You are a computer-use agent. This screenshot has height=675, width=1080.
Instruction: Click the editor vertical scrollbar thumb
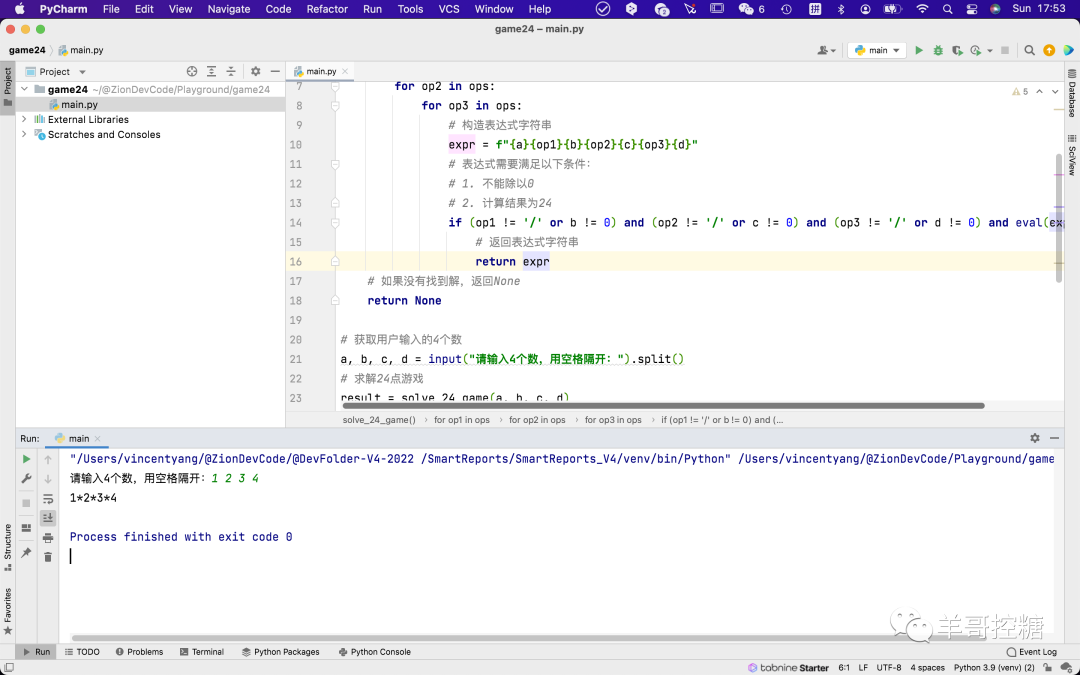click(x=1059, y=218)
